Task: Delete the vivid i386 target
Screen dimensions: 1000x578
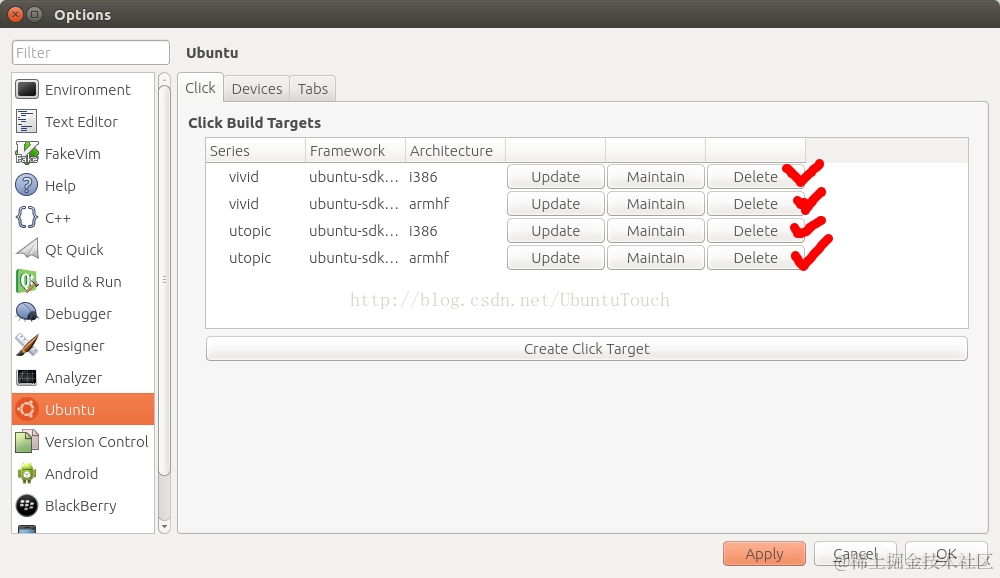Action: pyautogui.click(x=755, y=177)
